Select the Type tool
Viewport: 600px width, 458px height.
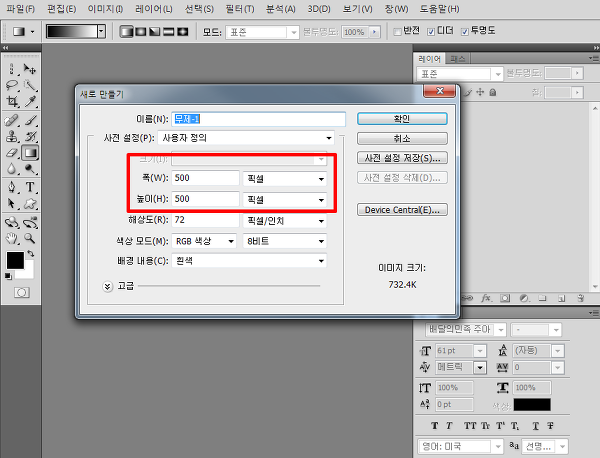point(30,187)
